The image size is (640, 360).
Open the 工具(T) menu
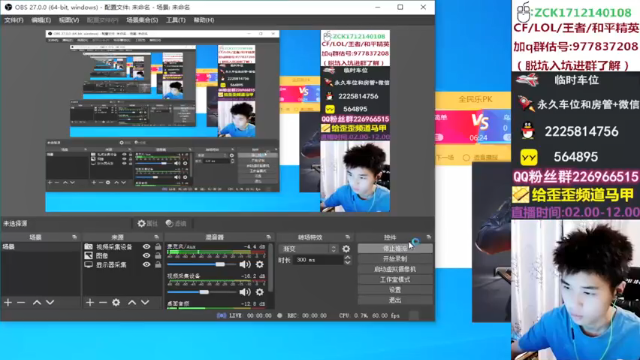176,20
